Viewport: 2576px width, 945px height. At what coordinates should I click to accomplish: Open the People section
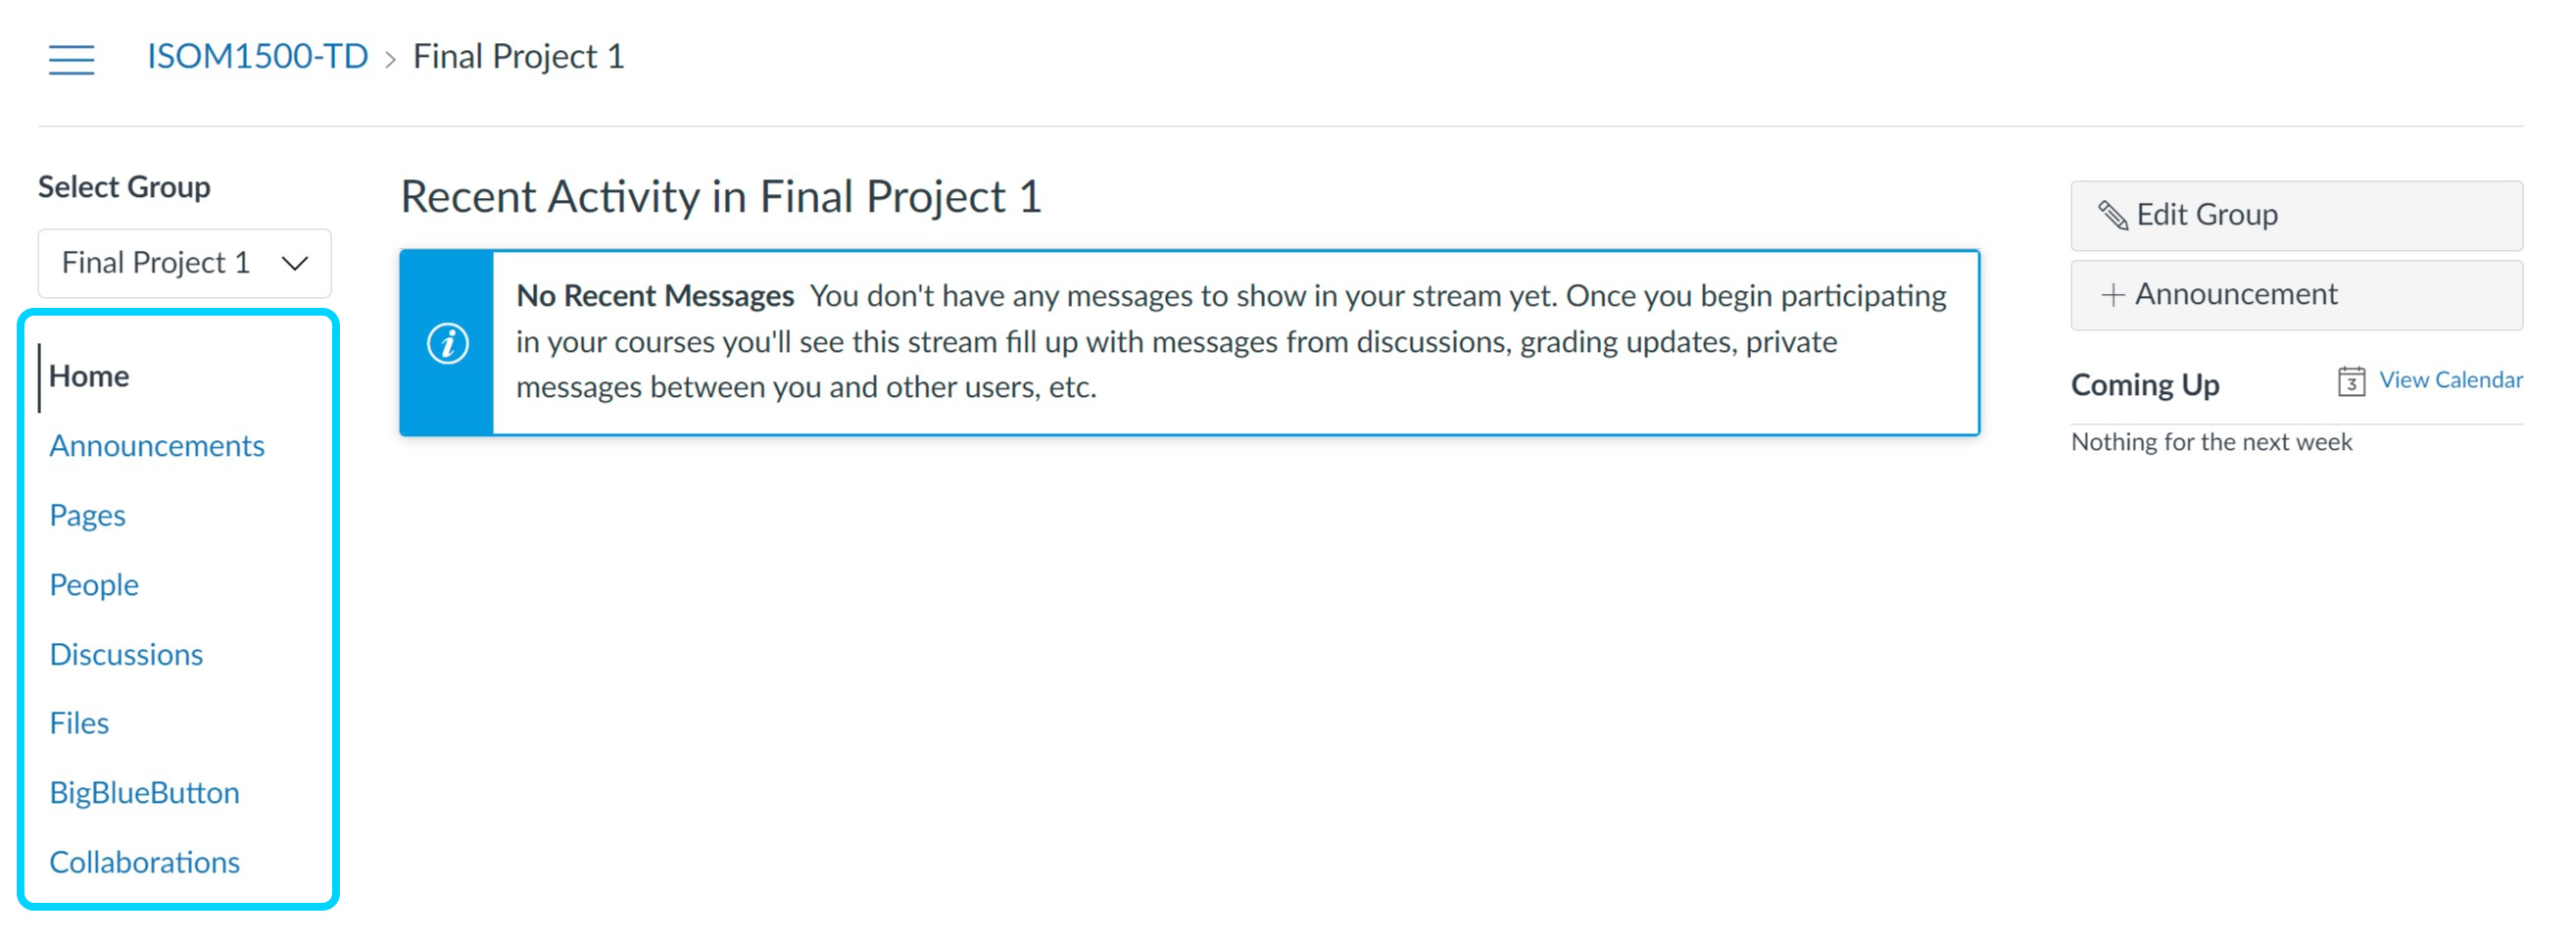coord(94,585)
